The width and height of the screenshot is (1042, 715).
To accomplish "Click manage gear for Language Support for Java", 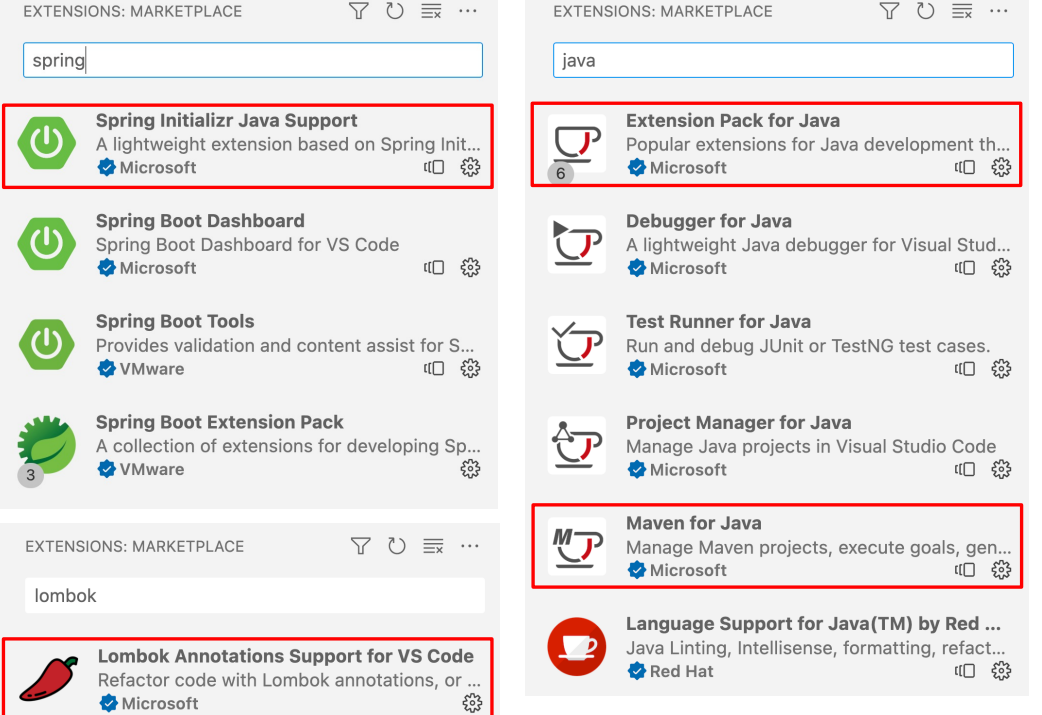I will [x=1001, y=671].
